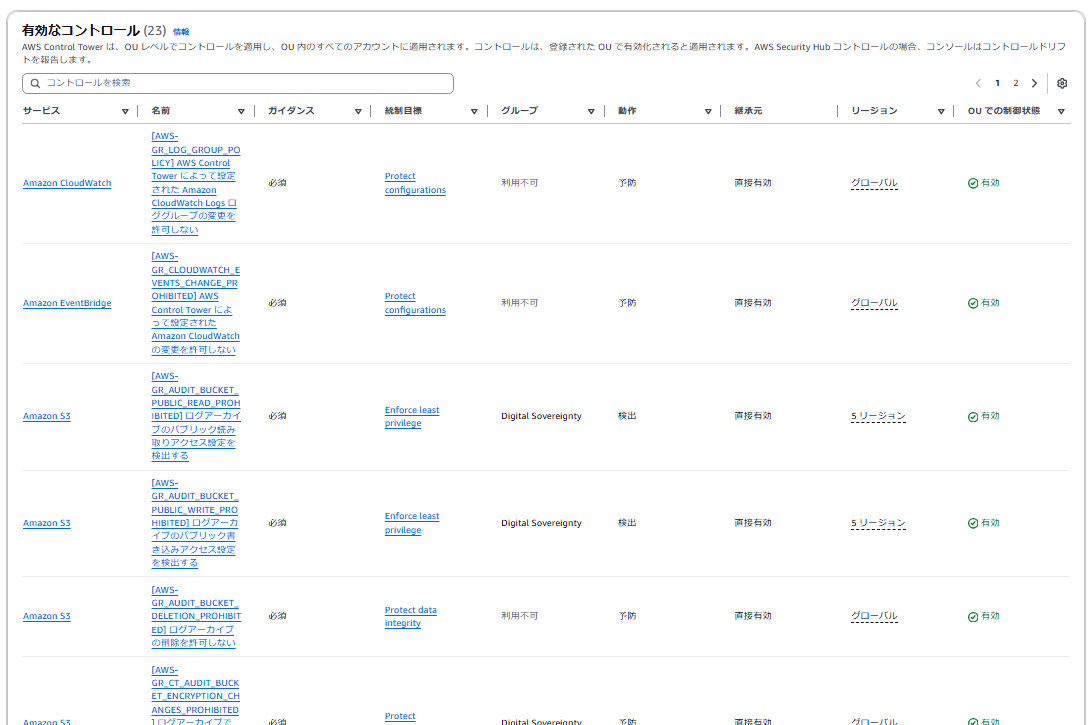Click the previous page left chevron
This screenshot has width=1092, height=725.
point(978,83)
